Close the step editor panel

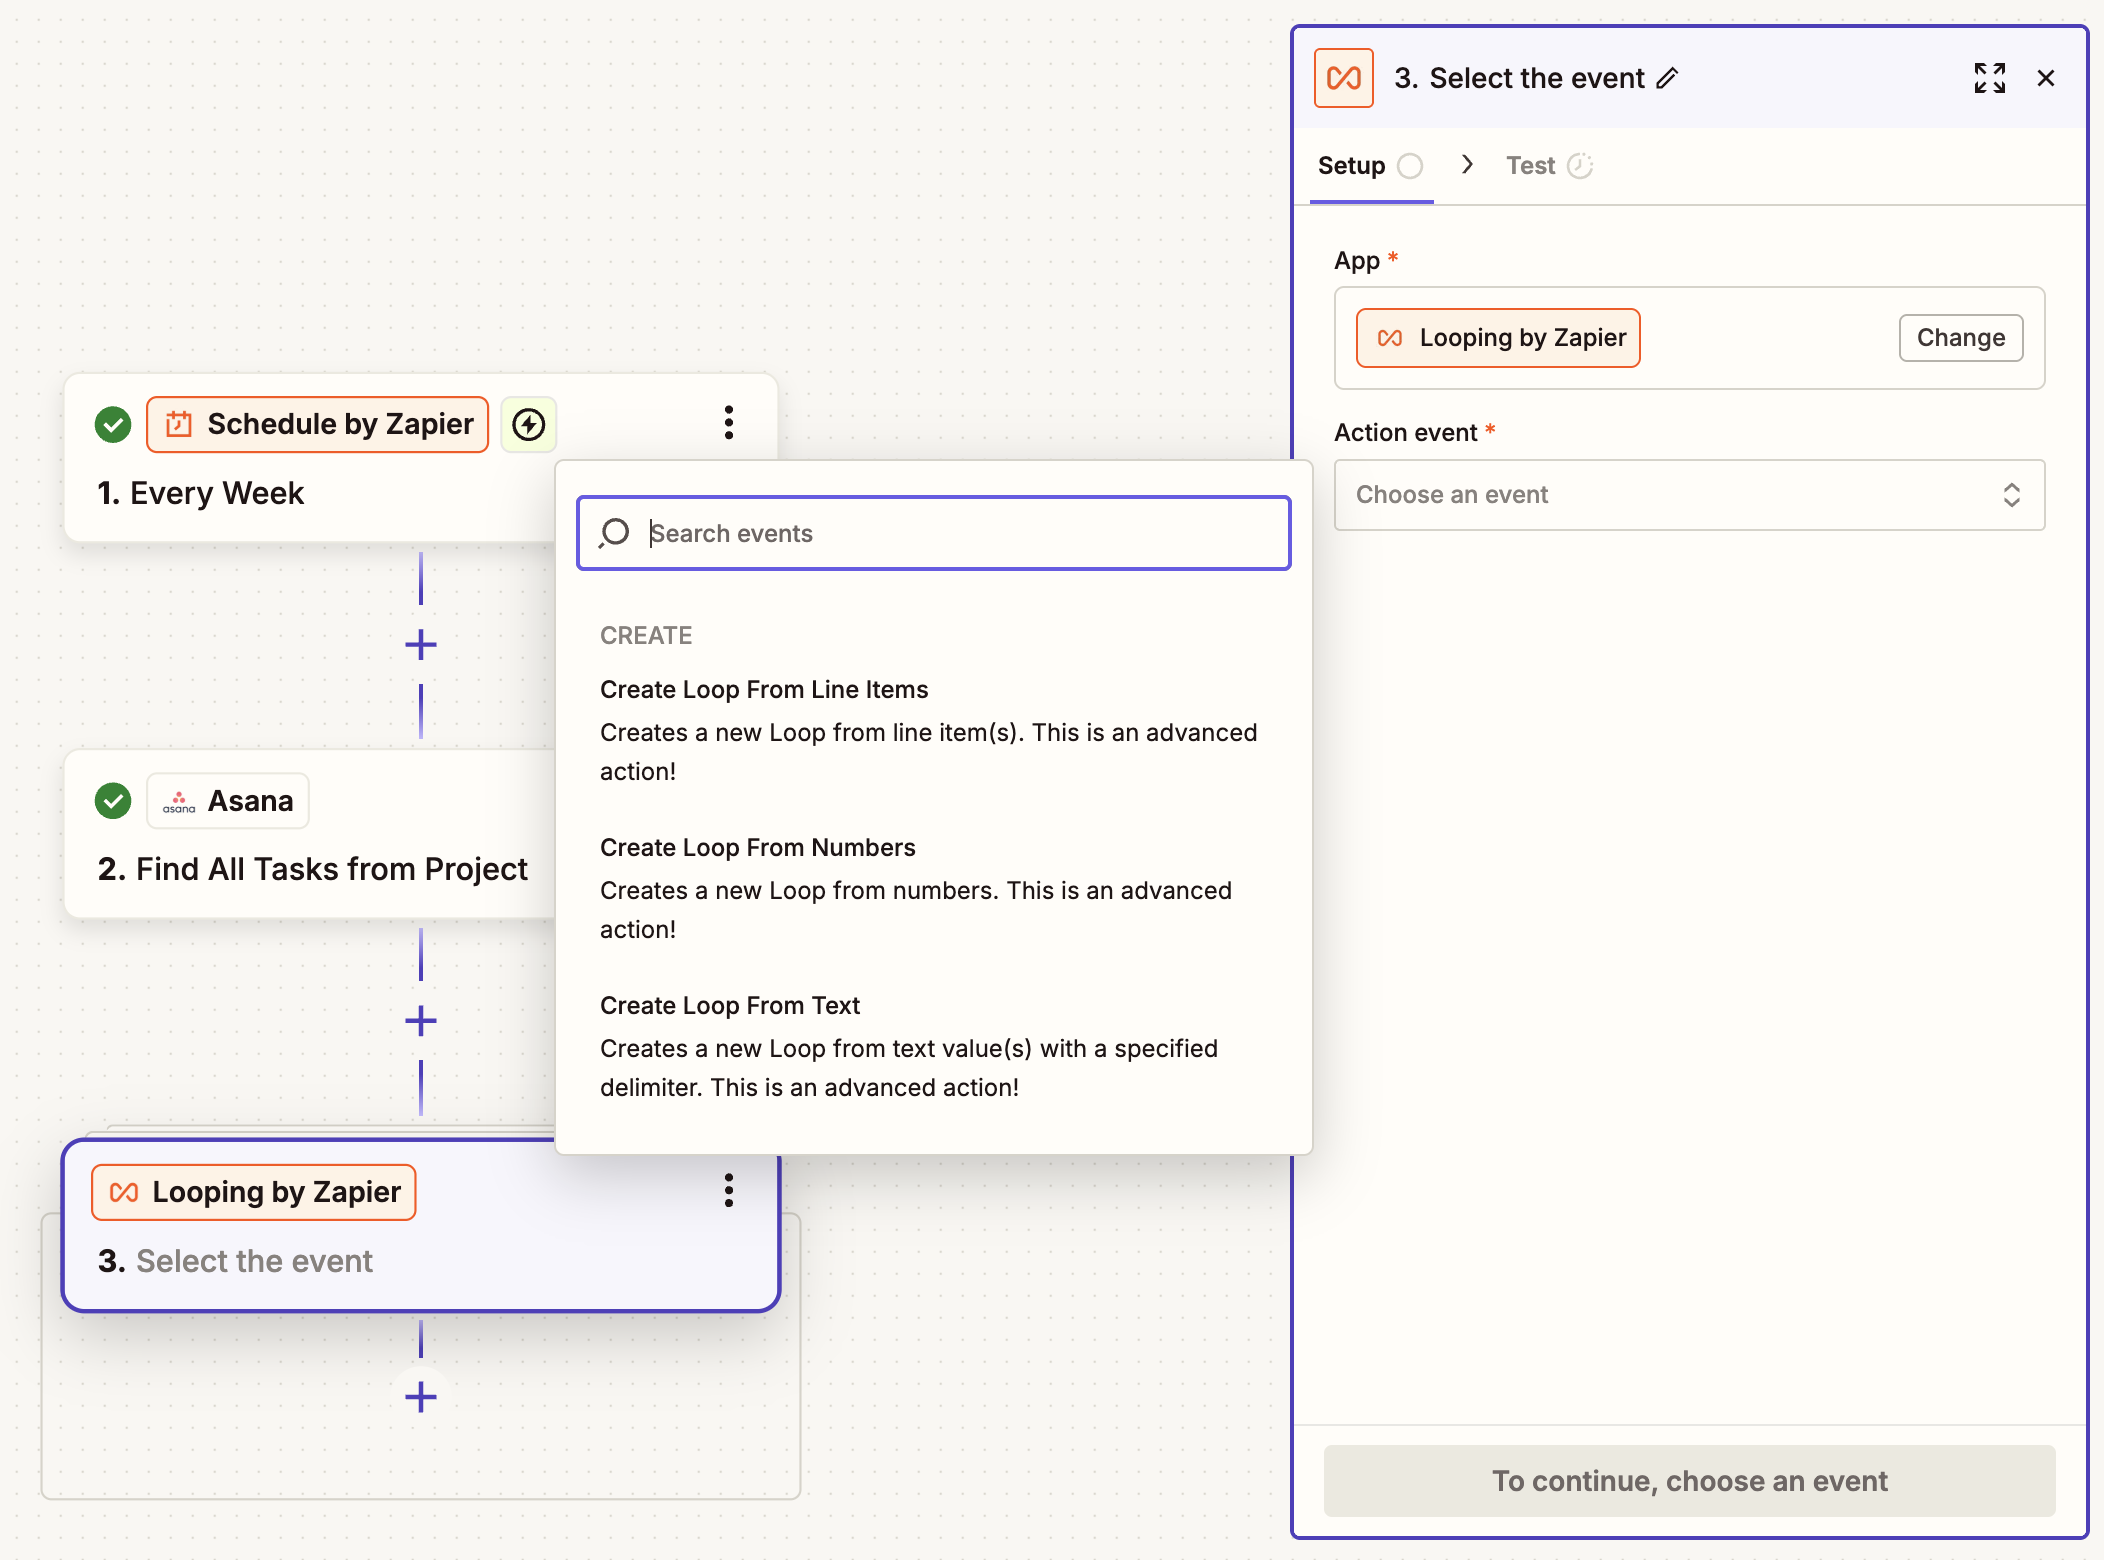[2046, 78]
